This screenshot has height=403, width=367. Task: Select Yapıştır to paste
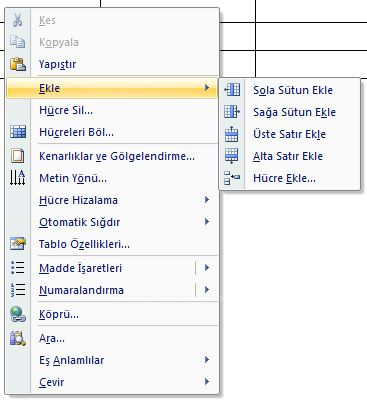click(x=112, y=64)
